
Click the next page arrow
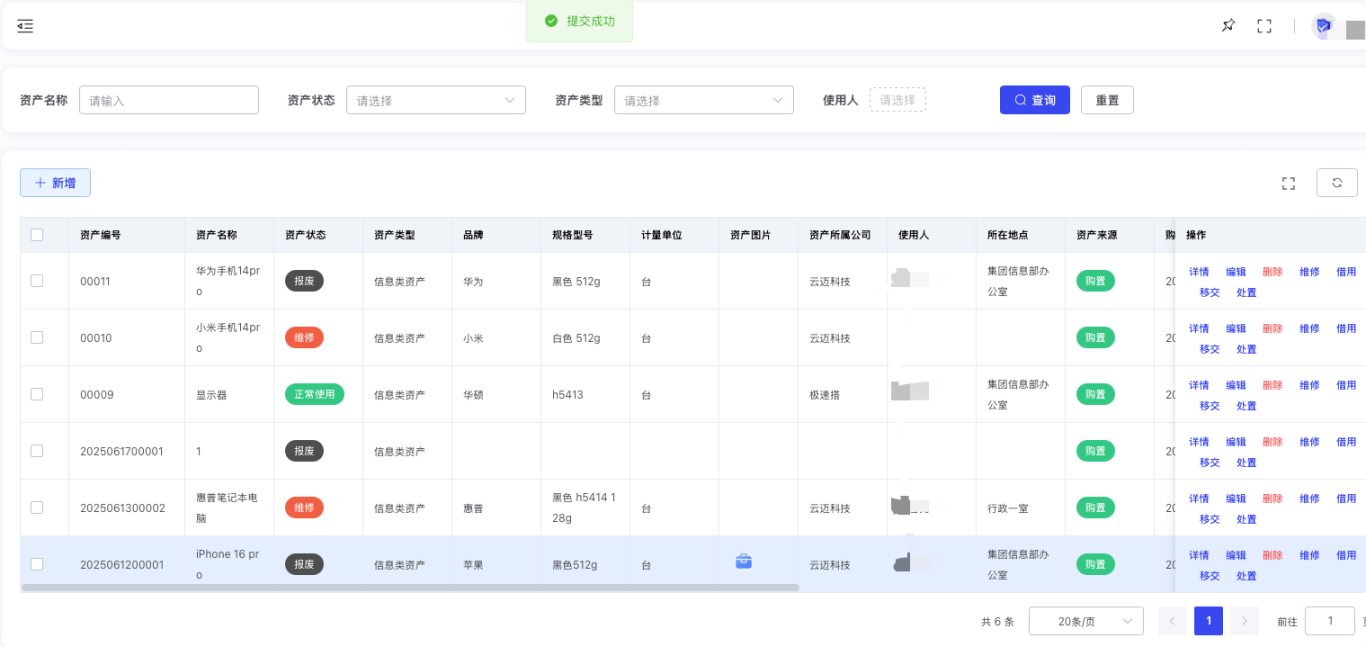pos(1244,621)
